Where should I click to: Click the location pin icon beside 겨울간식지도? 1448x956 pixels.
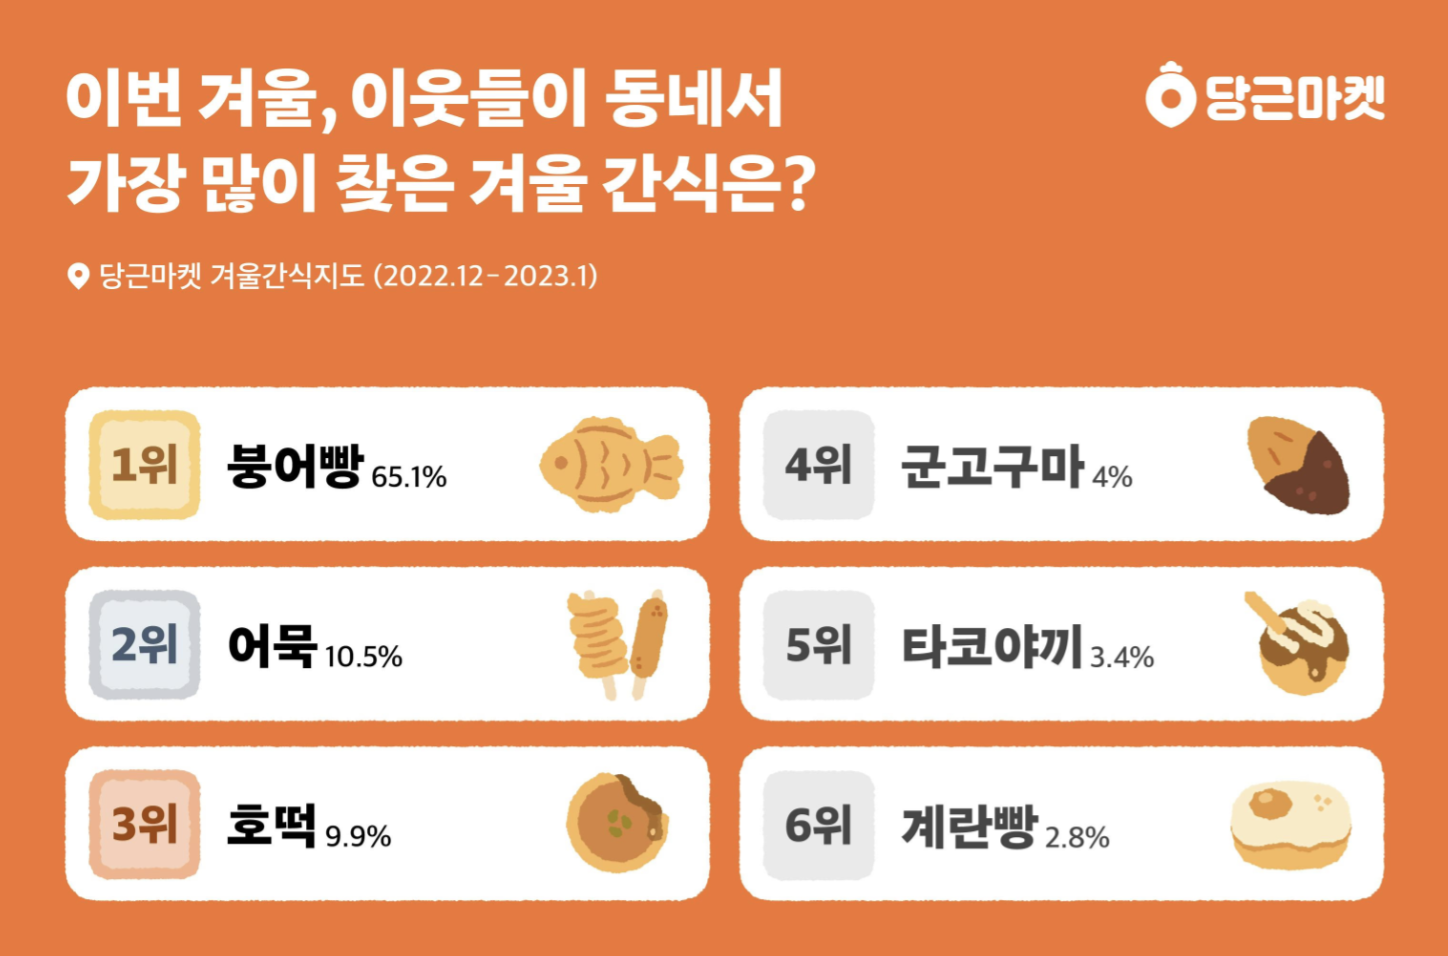pyautogui.click(x=77, y=276)
